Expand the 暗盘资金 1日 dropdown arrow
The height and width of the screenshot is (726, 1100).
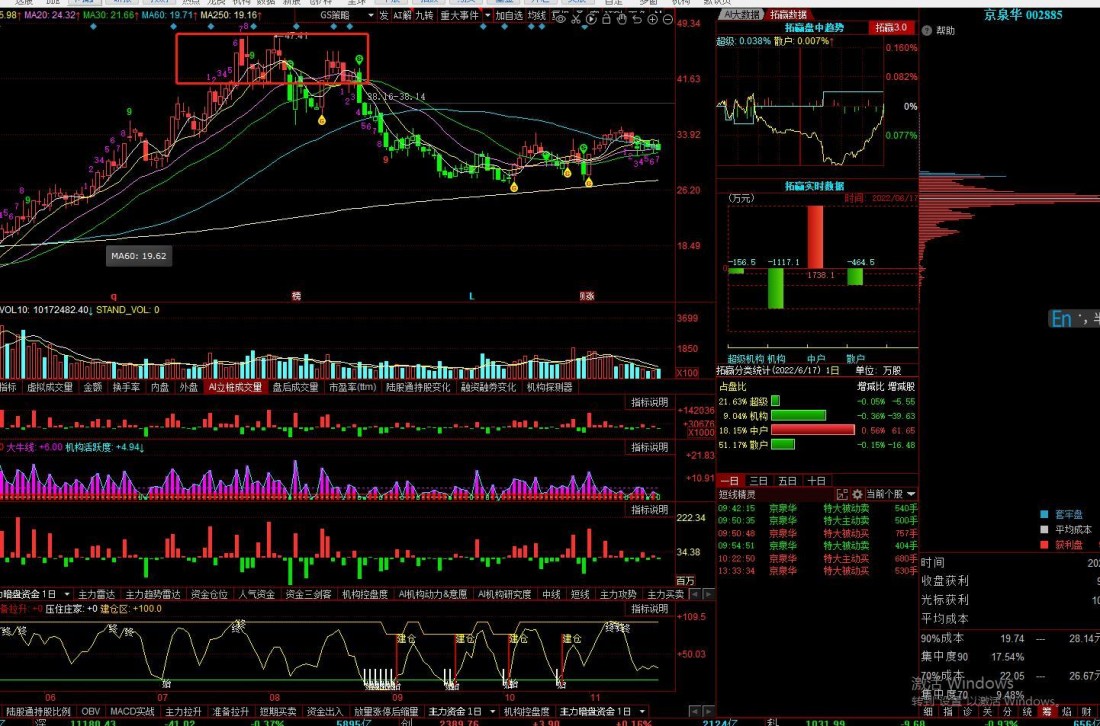(x=67, y=594)
